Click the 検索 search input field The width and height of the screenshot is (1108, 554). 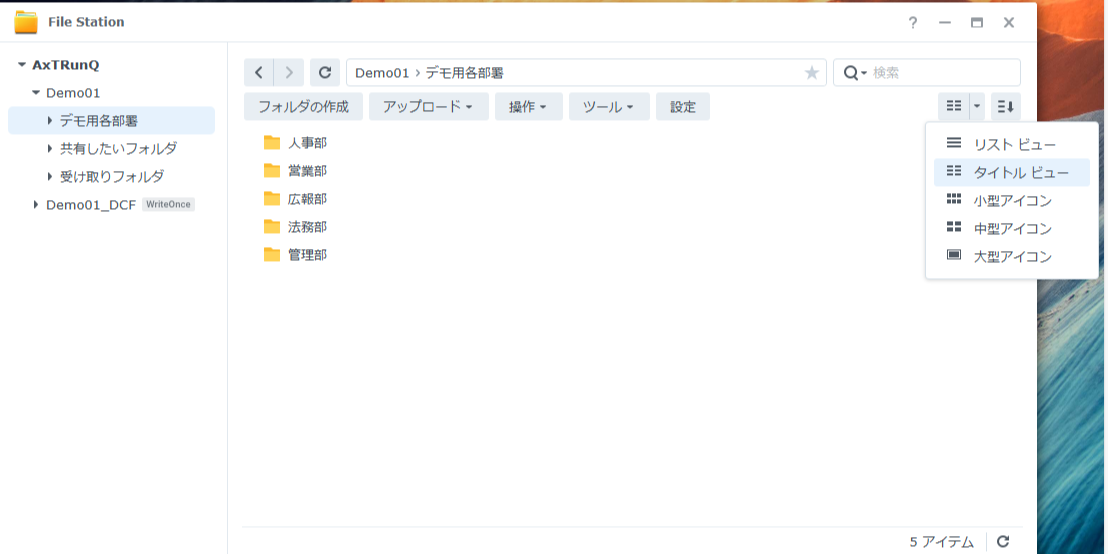pyautogui.click(x=940, y=73)
